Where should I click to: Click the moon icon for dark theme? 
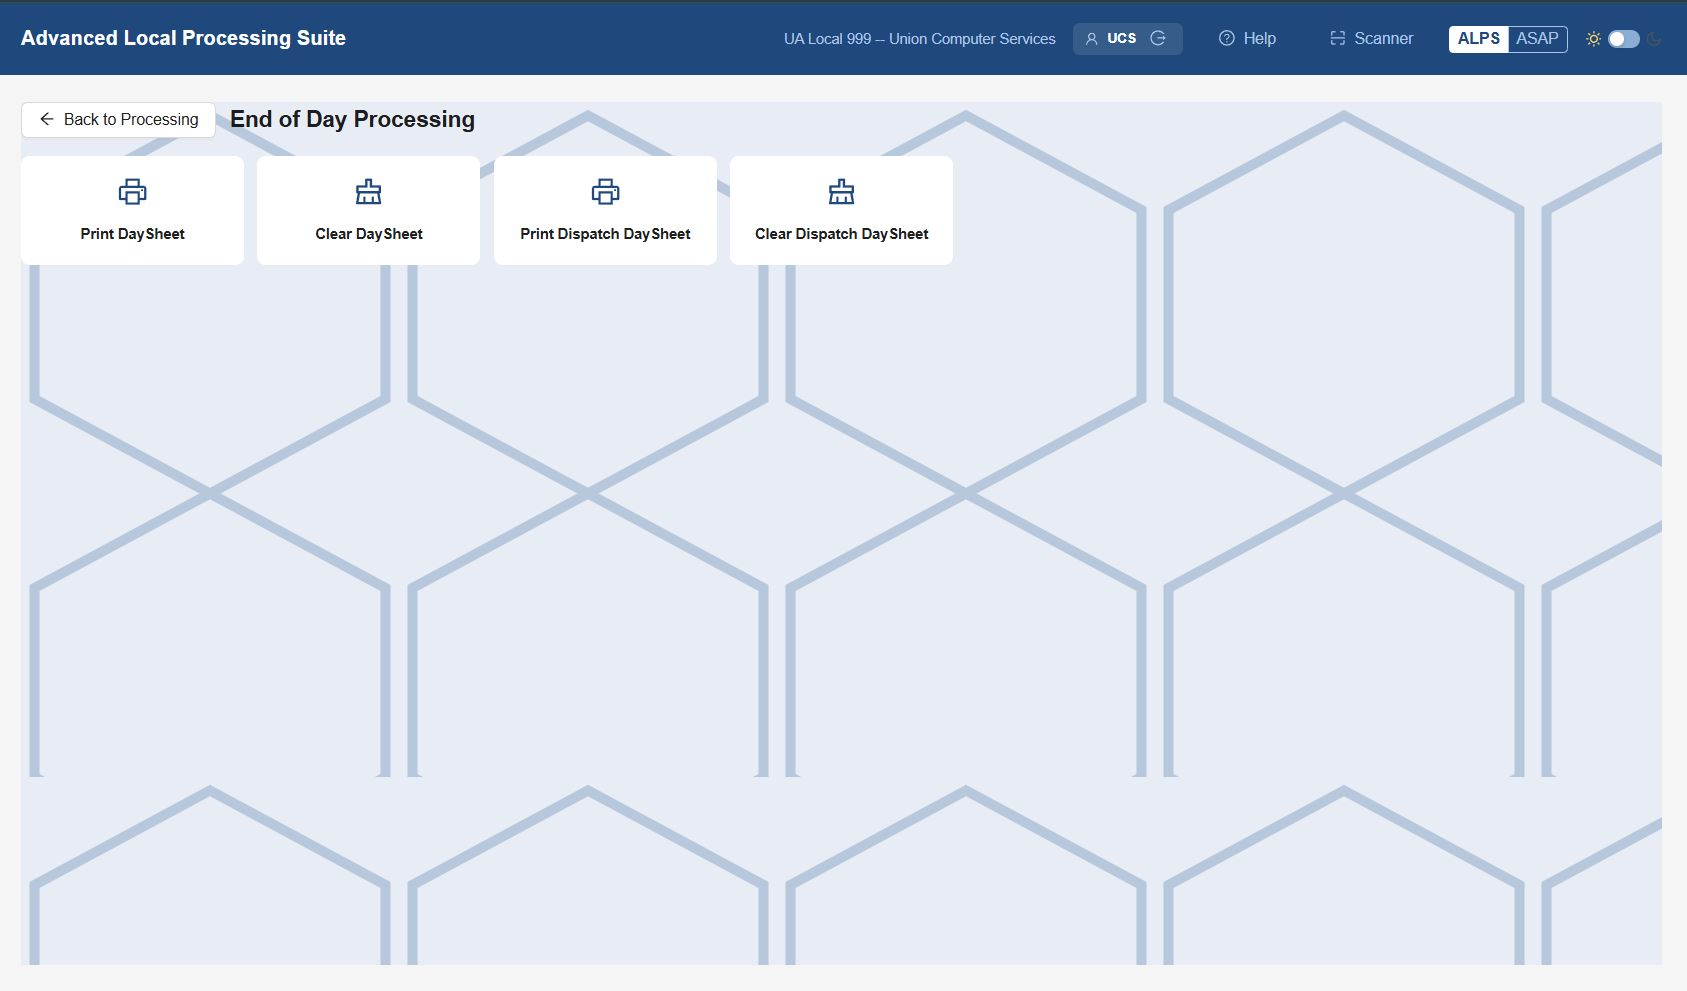coord(1655,39)
